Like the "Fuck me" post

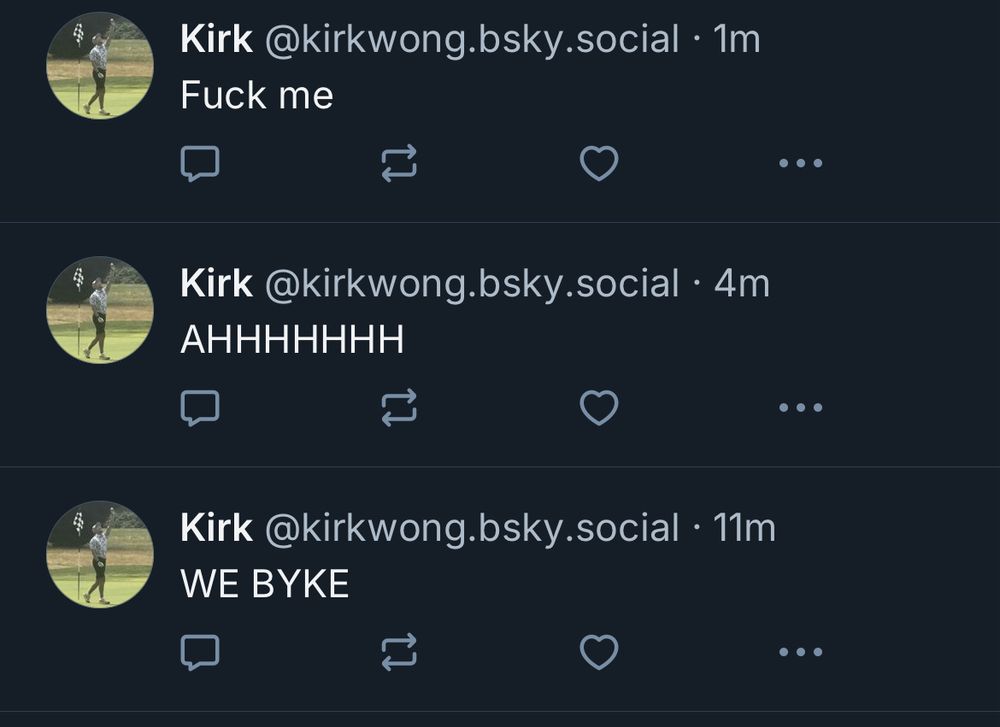click(599, 163)
